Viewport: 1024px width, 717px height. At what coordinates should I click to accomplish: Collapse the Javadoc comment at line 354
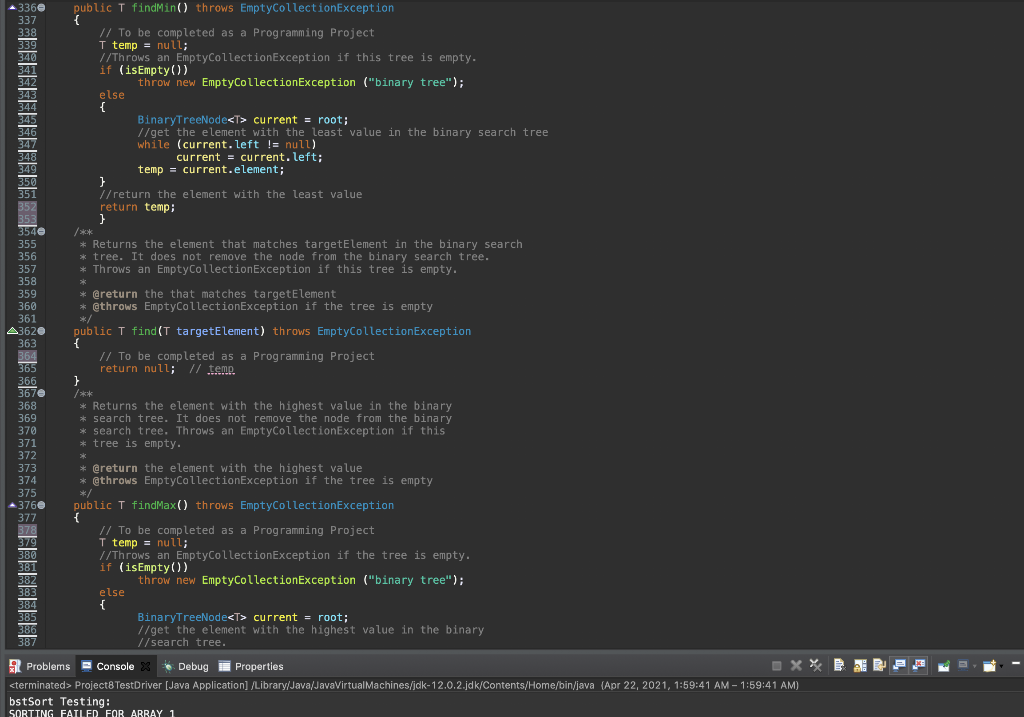pyautogui.click(x=41, y=232)
